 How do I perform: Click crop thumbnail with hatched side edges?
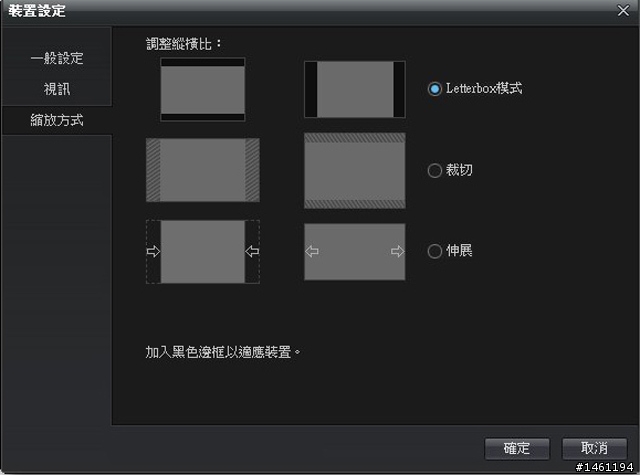(x=203, y=170)
